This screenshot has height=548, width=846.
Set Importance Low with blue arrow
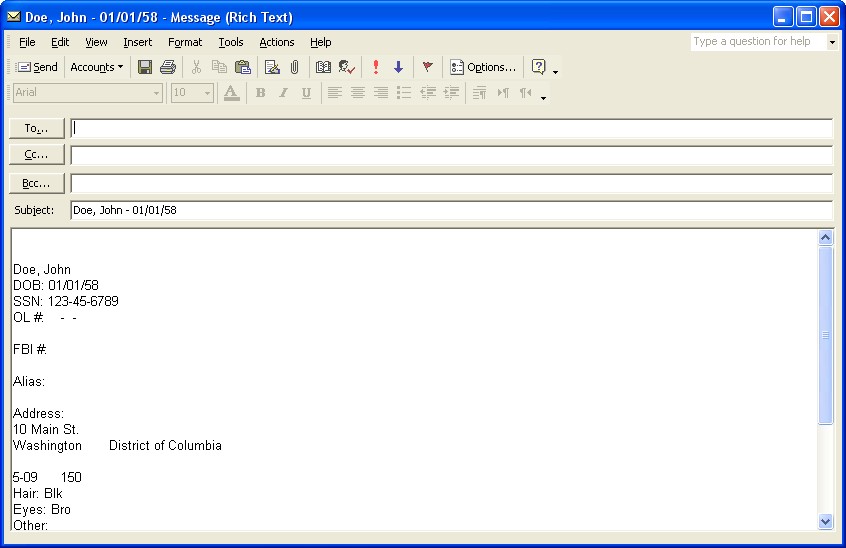tap(398, 67)
